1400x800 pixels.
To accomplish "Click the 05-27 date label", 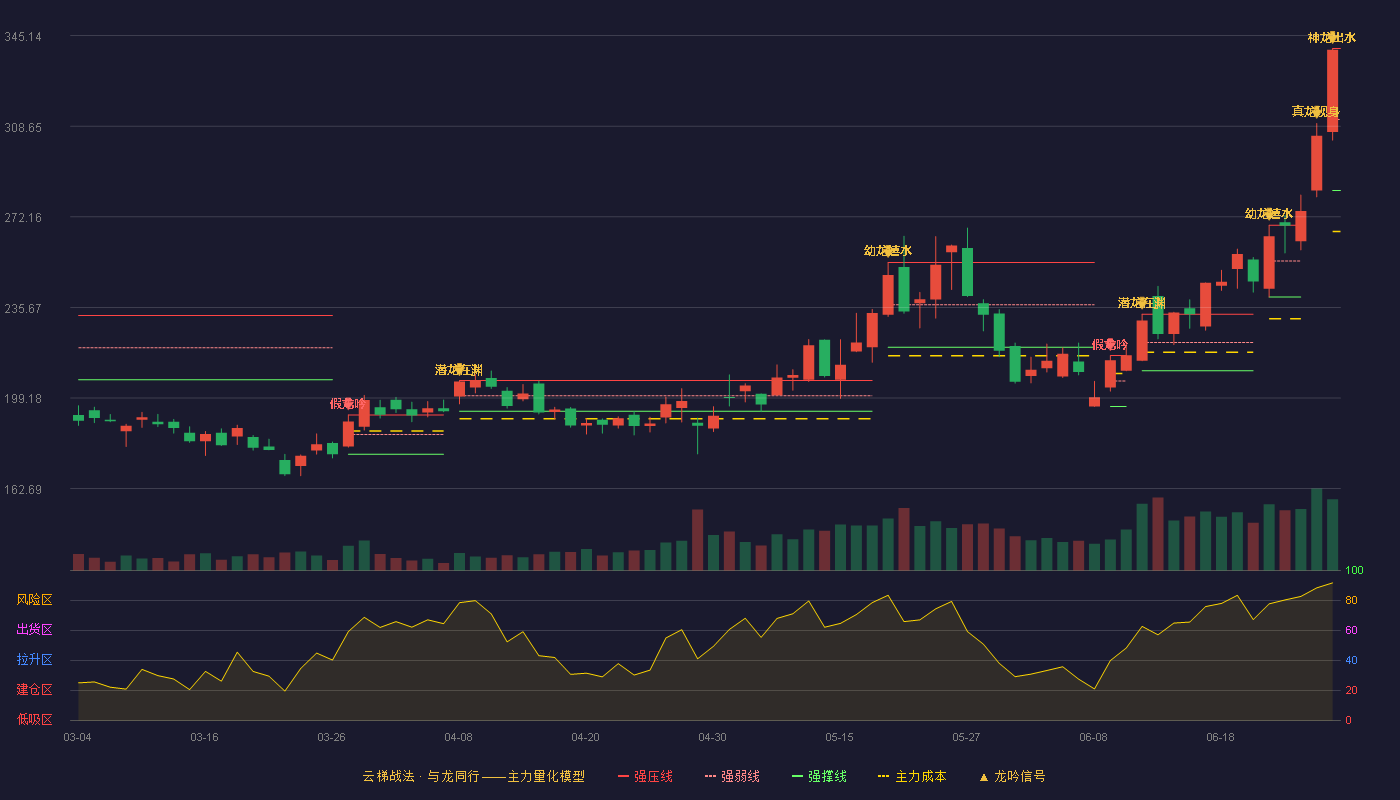I will click(966, 737).
